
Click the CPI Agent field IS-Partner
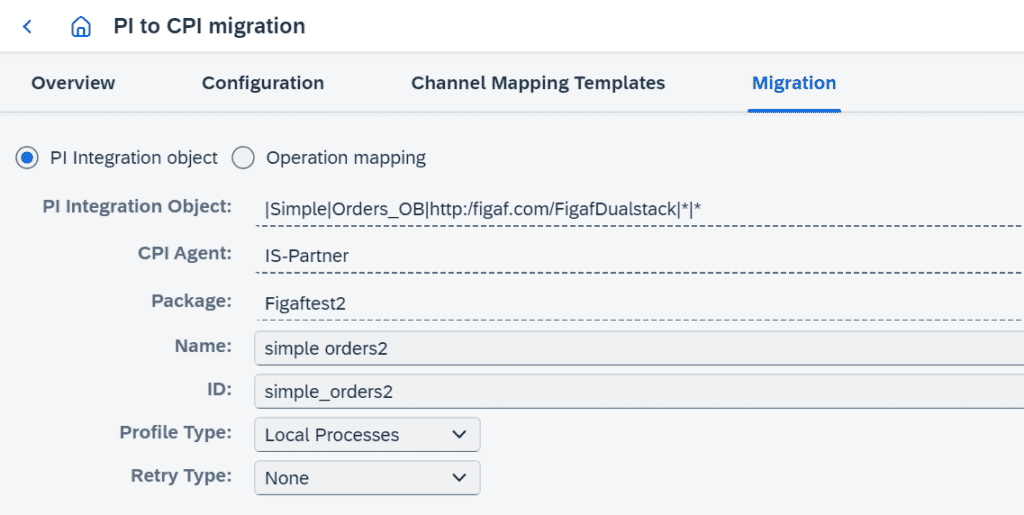coord(639,257)
